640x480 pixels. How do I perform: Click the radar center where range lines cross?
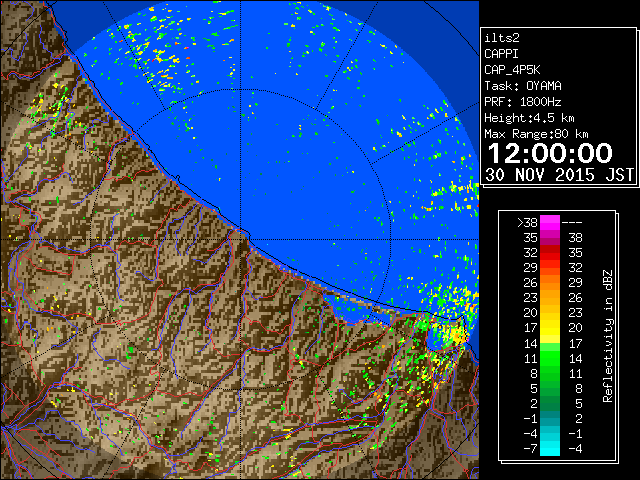241,239
